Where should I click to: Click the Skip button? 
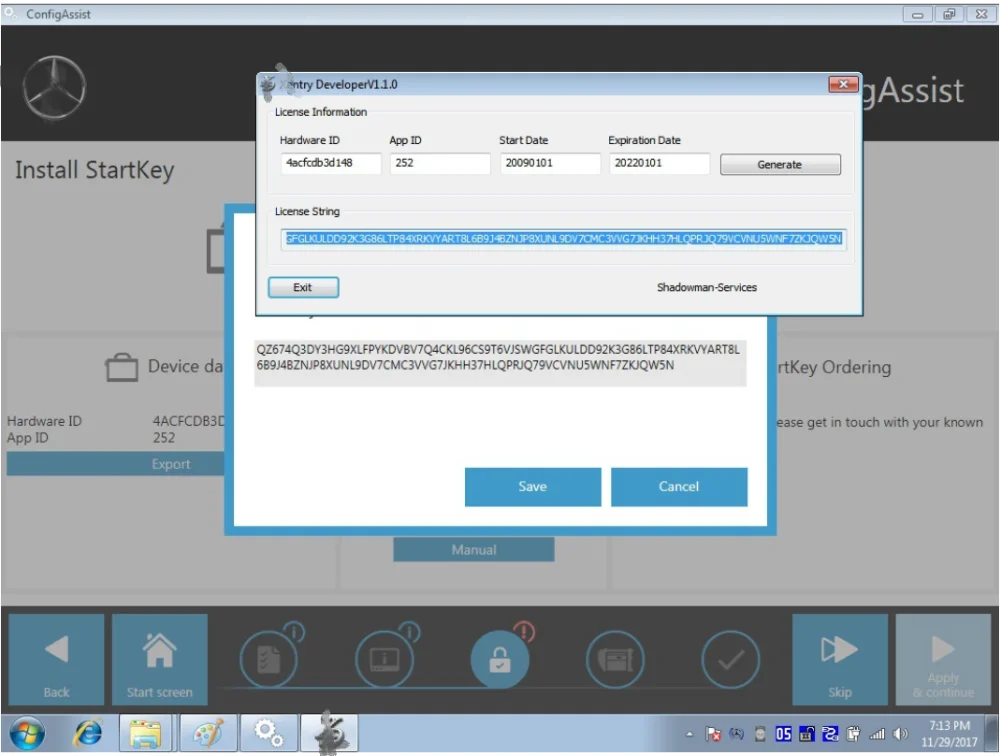coord(839,659)
